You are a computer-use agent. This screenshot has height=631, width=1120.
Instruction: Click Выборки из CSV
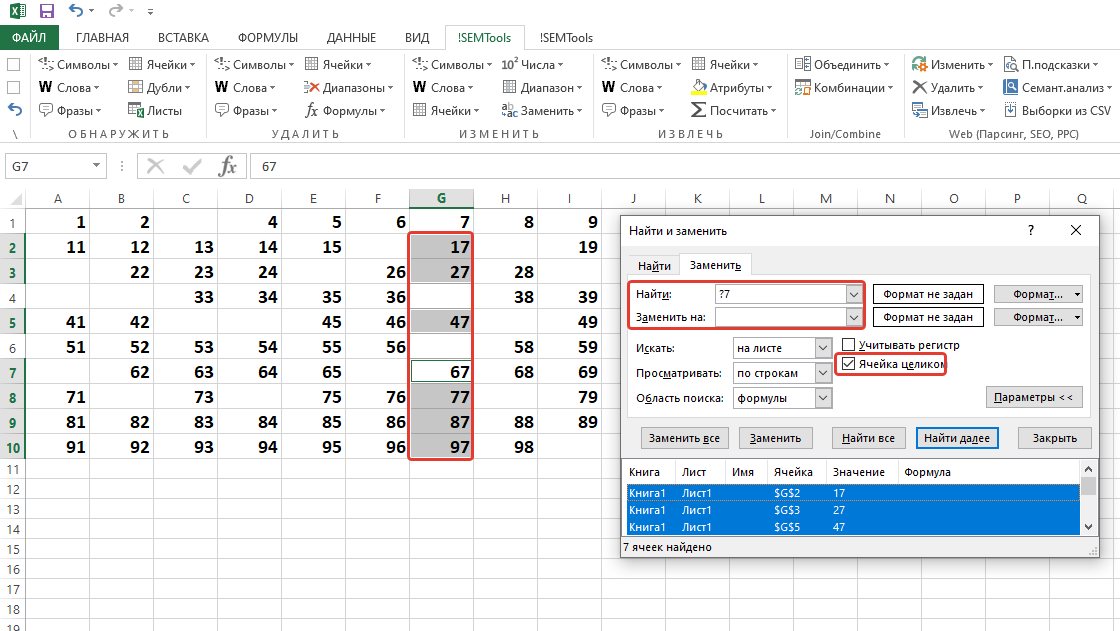[x=1057, y=110]
